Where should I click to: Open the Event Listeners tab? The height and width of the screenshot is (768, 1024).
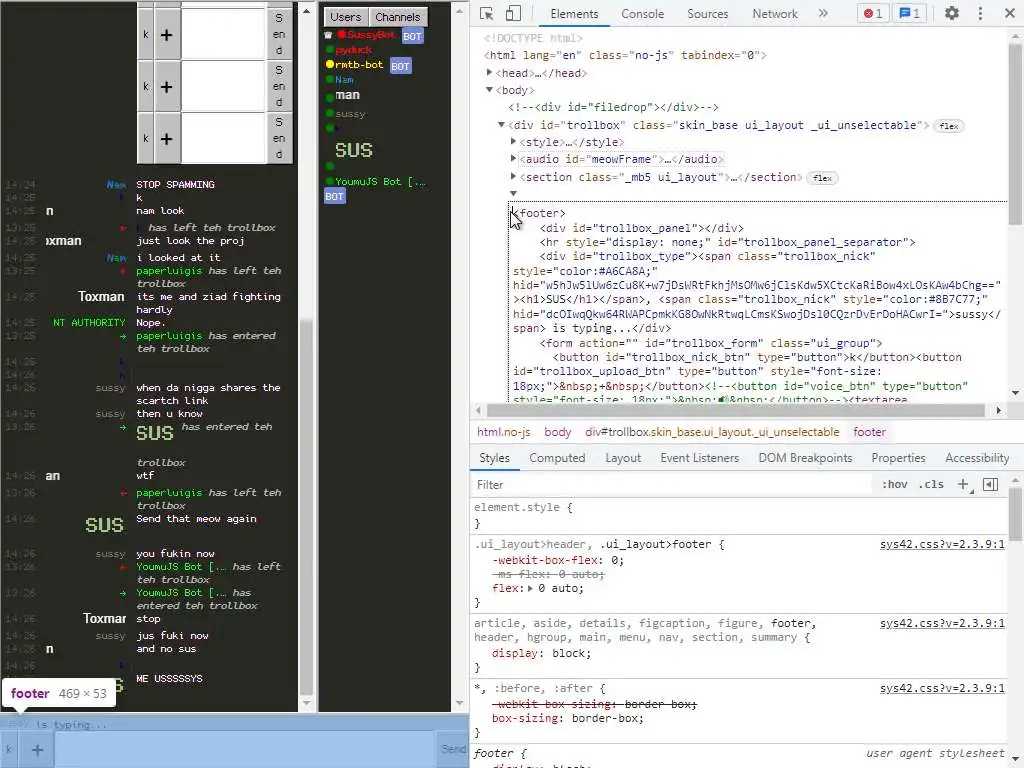699,458
